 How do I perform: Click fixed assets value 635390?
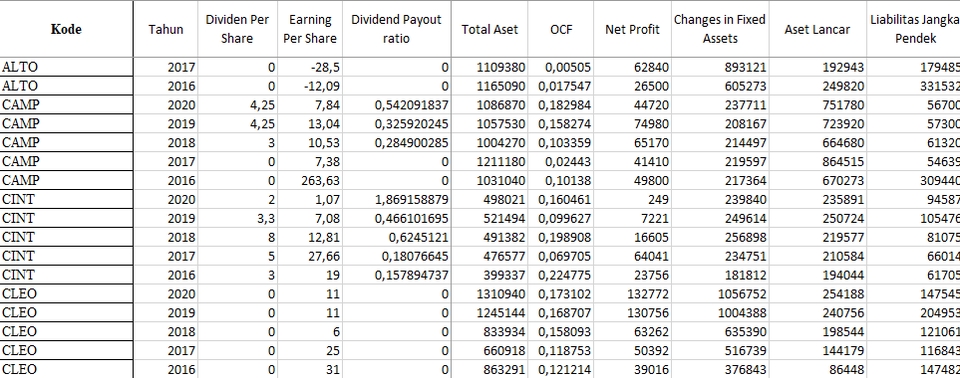coord(720,332)
